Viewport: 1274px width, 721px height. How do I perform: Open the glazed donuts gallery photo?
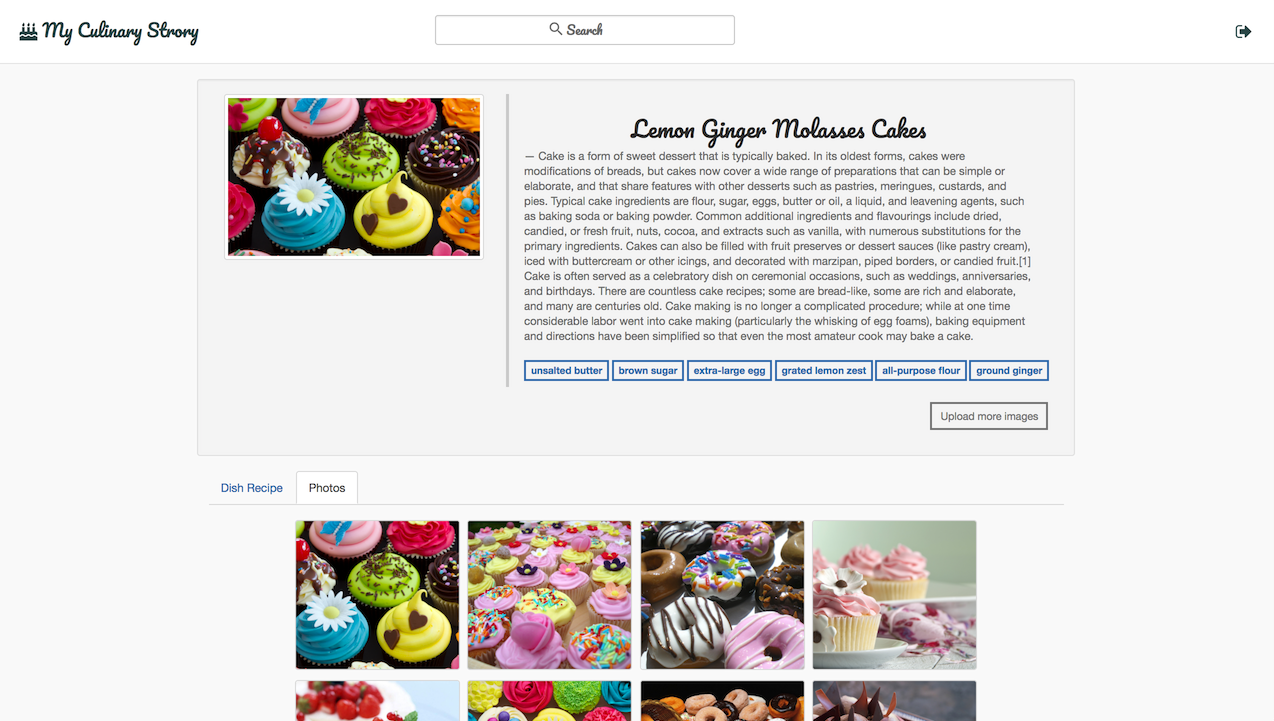pyautogui.click(x=722, y=595)
